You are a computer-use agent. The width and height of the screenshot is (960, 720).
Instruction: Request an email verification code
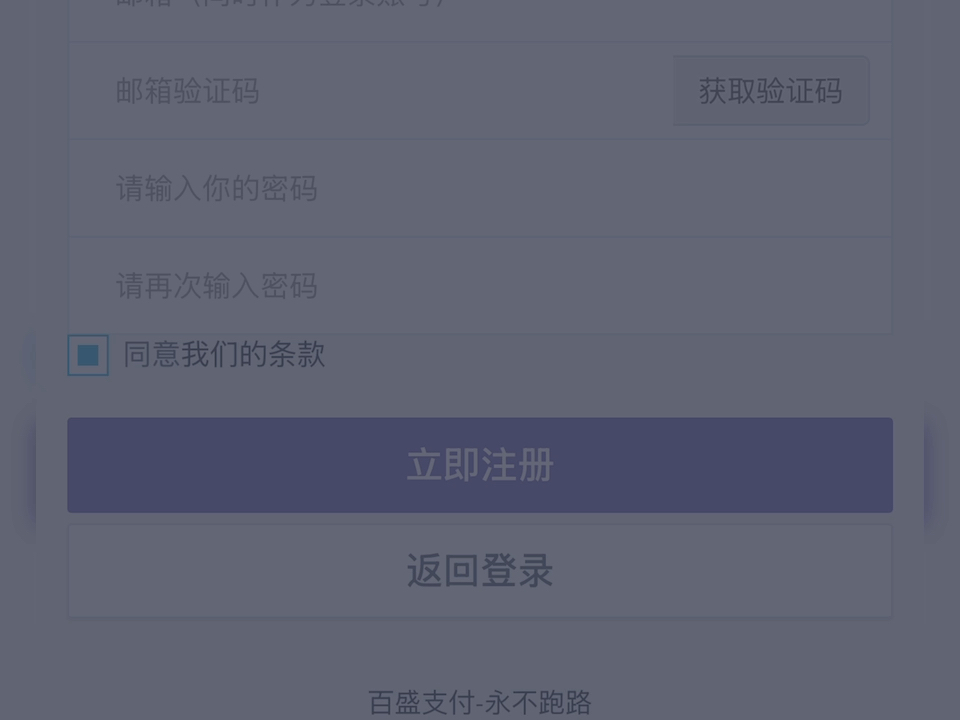[x=771, y=91]
